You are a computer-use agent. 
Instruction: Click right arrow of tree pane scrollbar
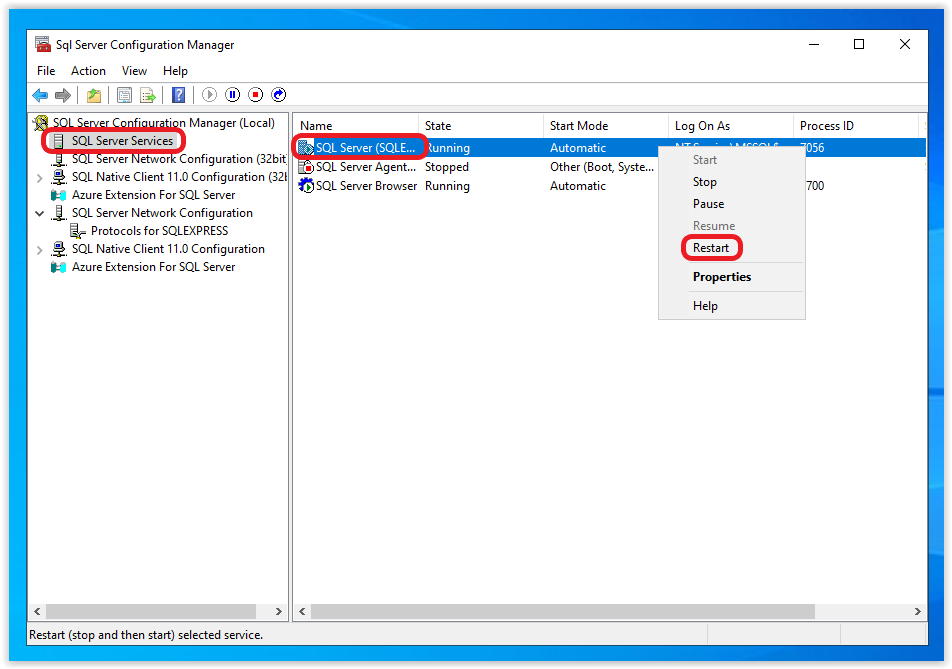[x=279, y=611]
